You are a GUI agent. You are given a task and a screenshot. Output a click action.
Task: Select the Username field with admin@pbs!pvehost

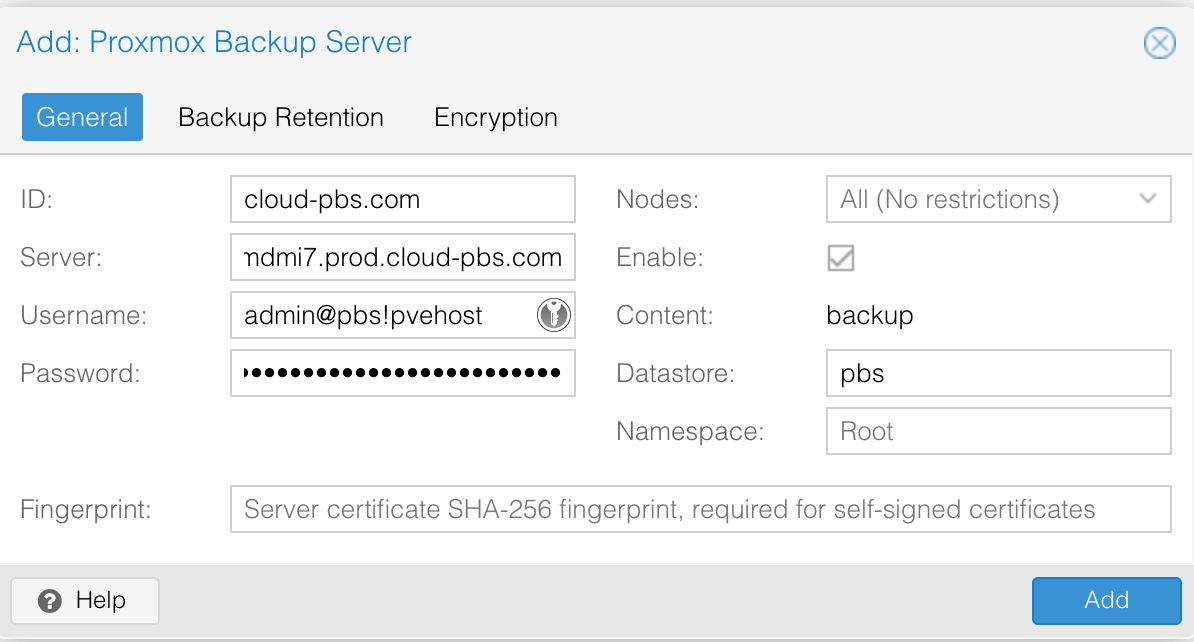385,315
